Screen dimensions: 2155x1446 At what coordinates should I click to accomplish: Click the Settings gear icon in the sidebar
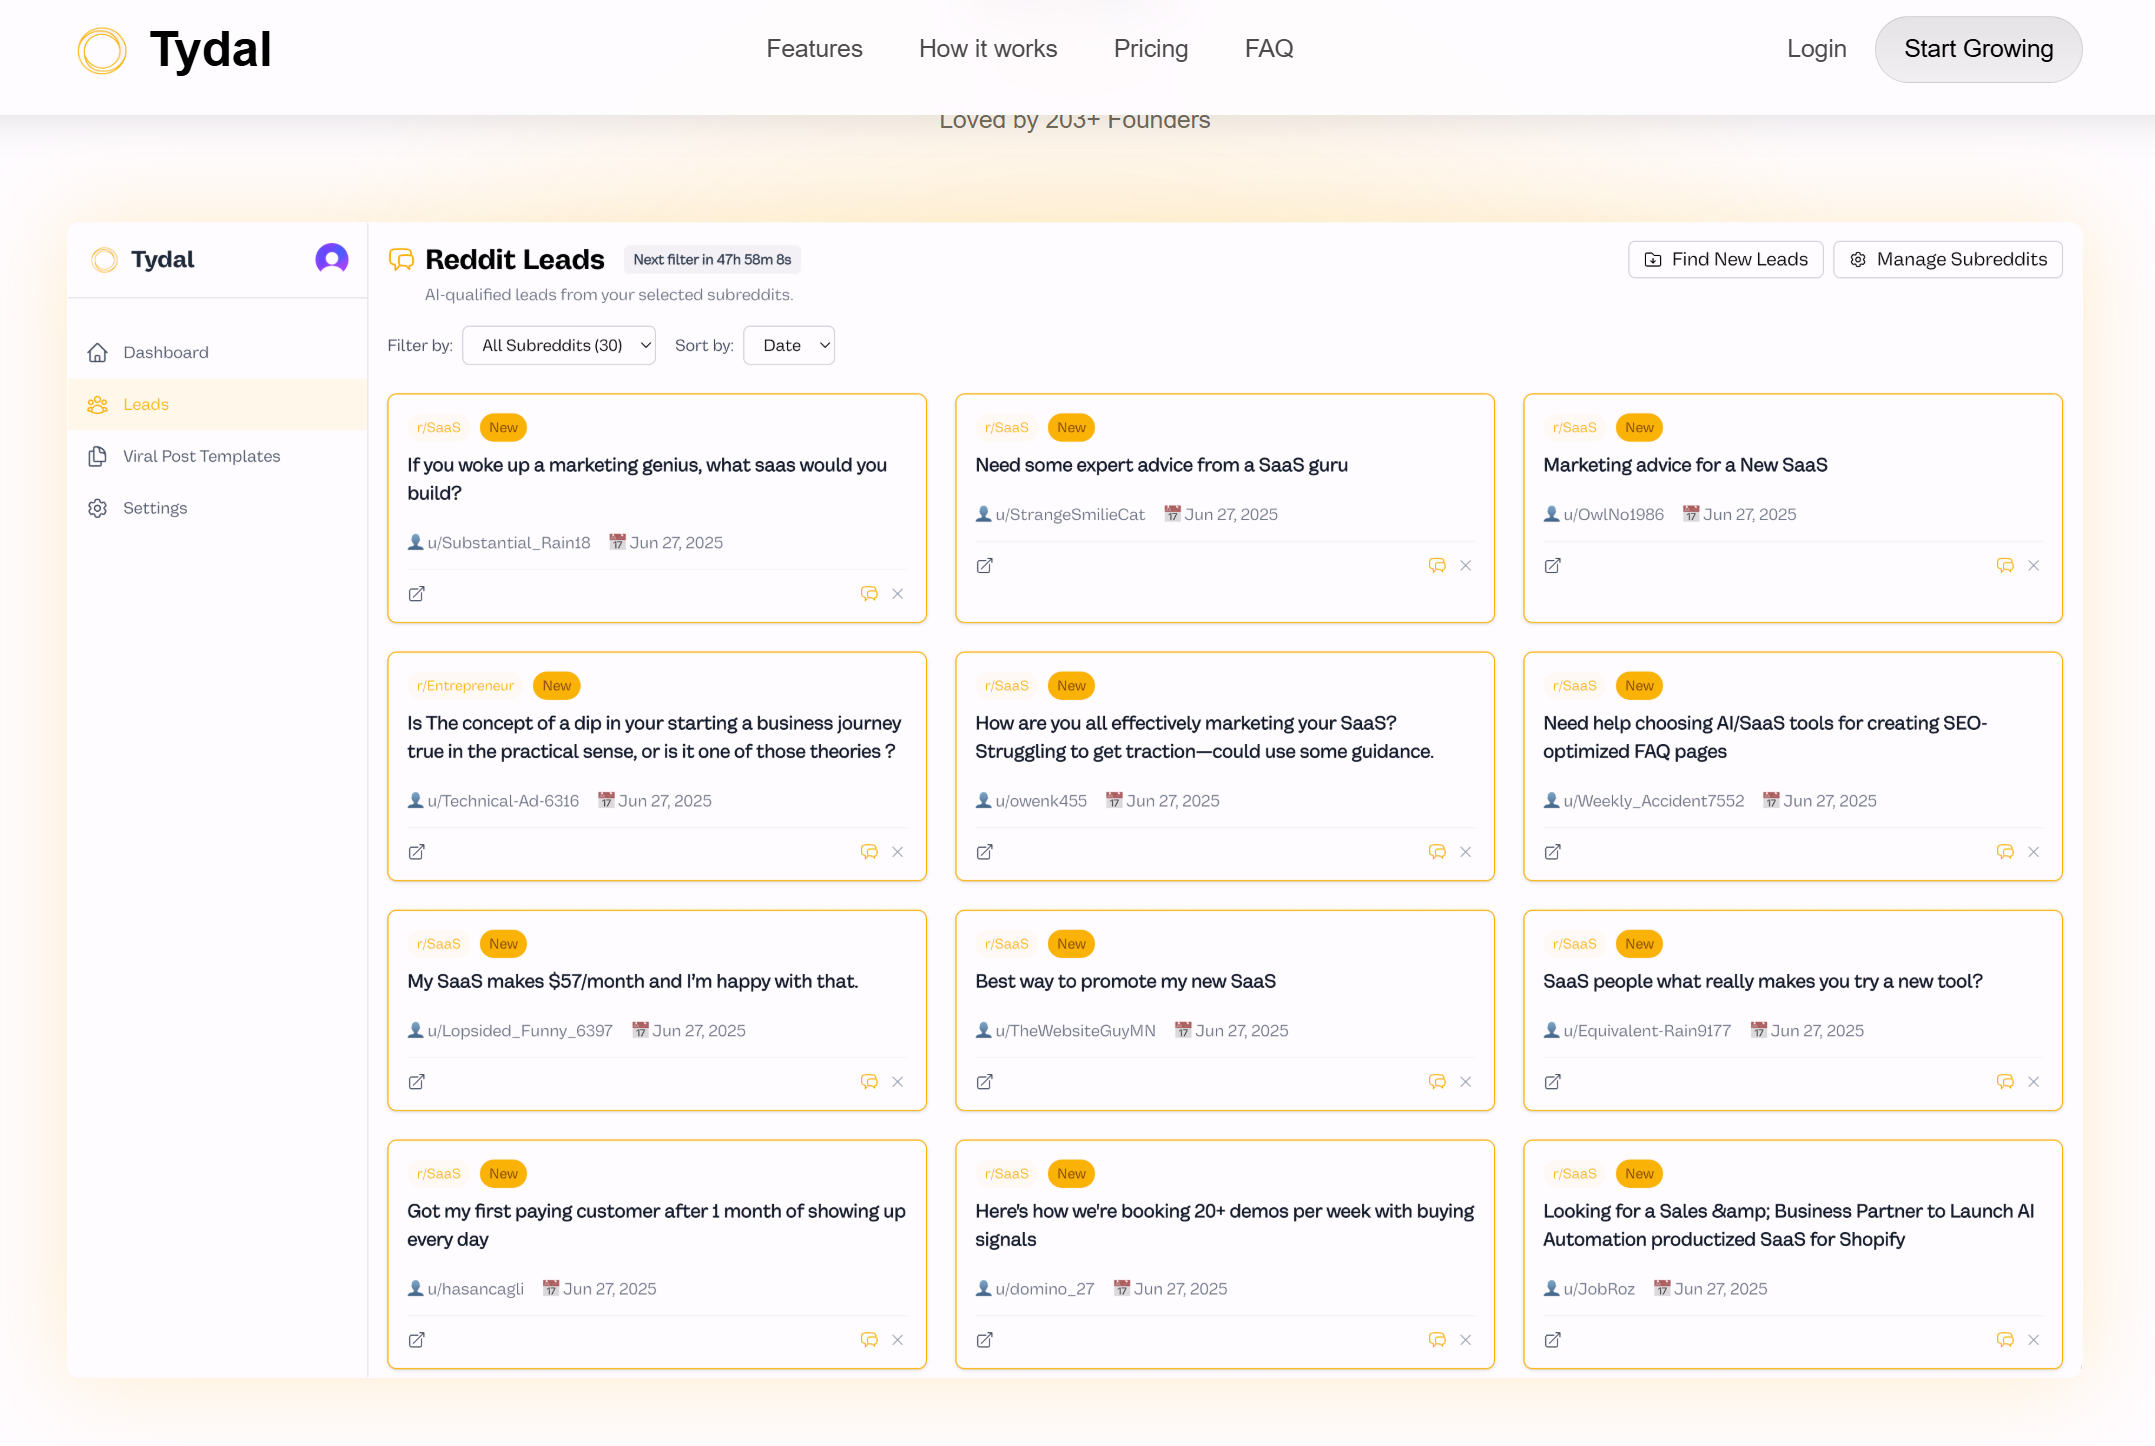[98, 508]
